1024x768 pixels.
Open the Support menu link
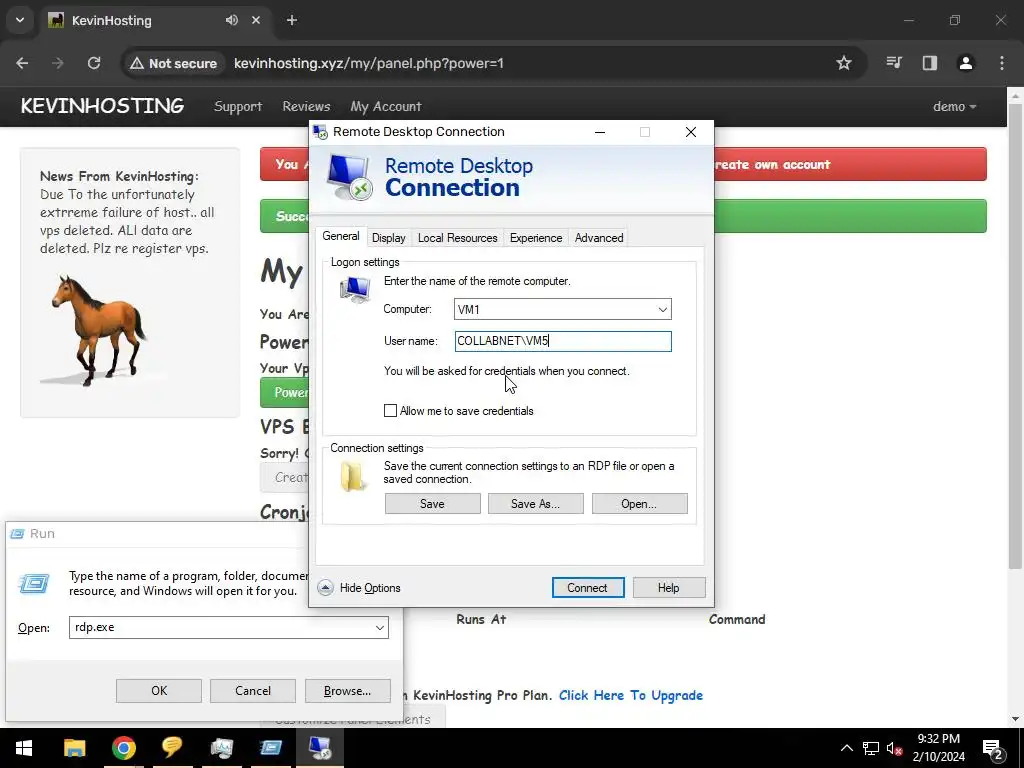238,106
